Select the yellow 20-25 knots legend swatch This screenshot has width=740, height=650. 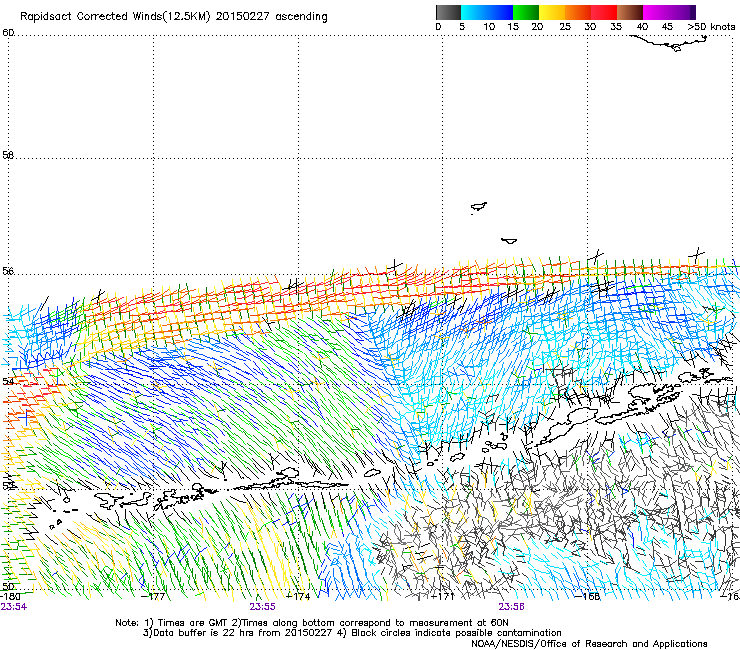[x=552, y=12]
